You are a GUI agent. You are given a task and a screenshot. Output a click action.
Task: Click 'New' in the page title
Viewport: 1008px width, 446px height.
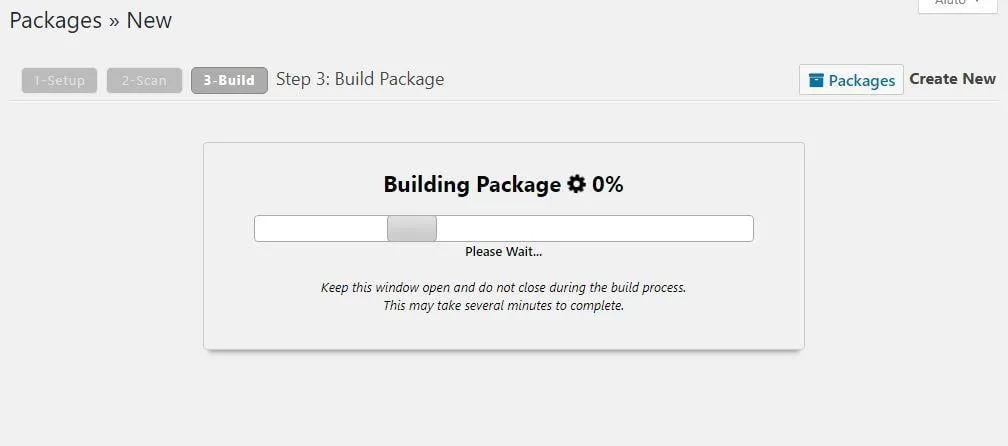(149, 20)
